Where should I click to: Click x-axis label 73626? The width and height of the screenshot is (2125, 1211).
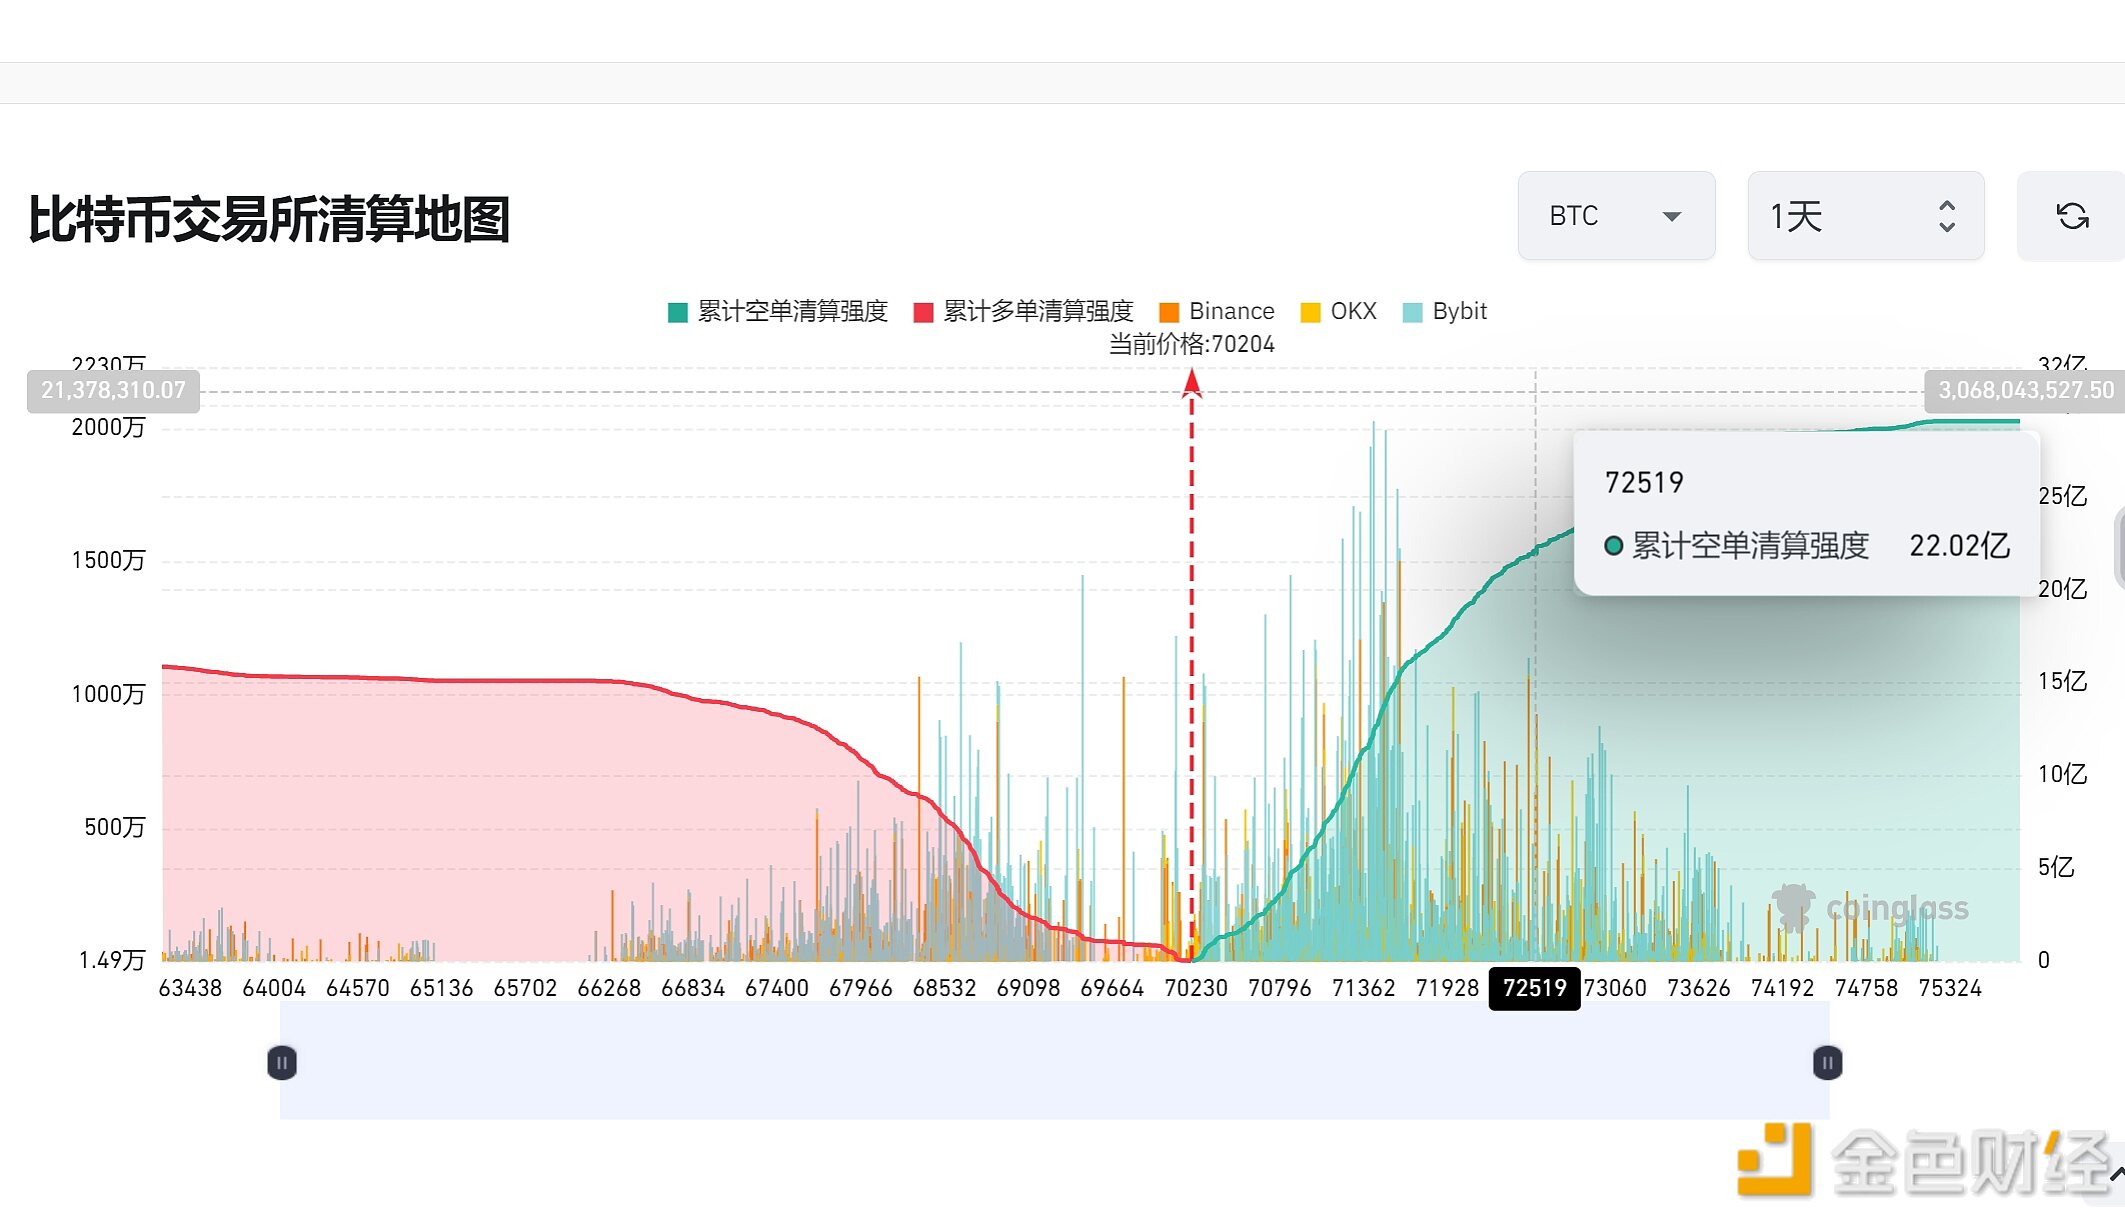[x=1698, y=988]
